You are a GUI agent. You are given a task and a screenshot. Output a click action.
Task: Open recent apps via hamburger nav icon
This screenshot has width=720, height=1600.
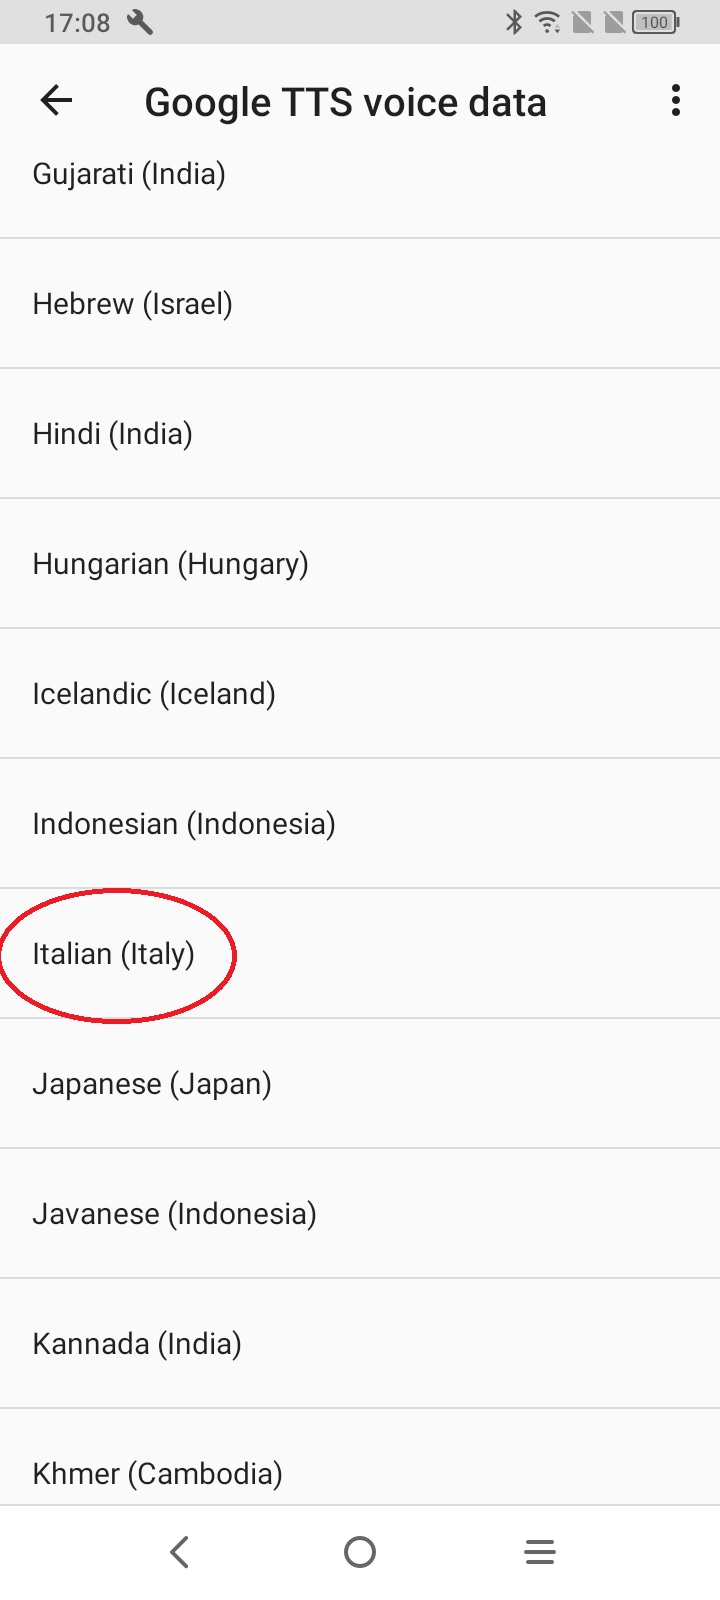(x=540, y=1552)
